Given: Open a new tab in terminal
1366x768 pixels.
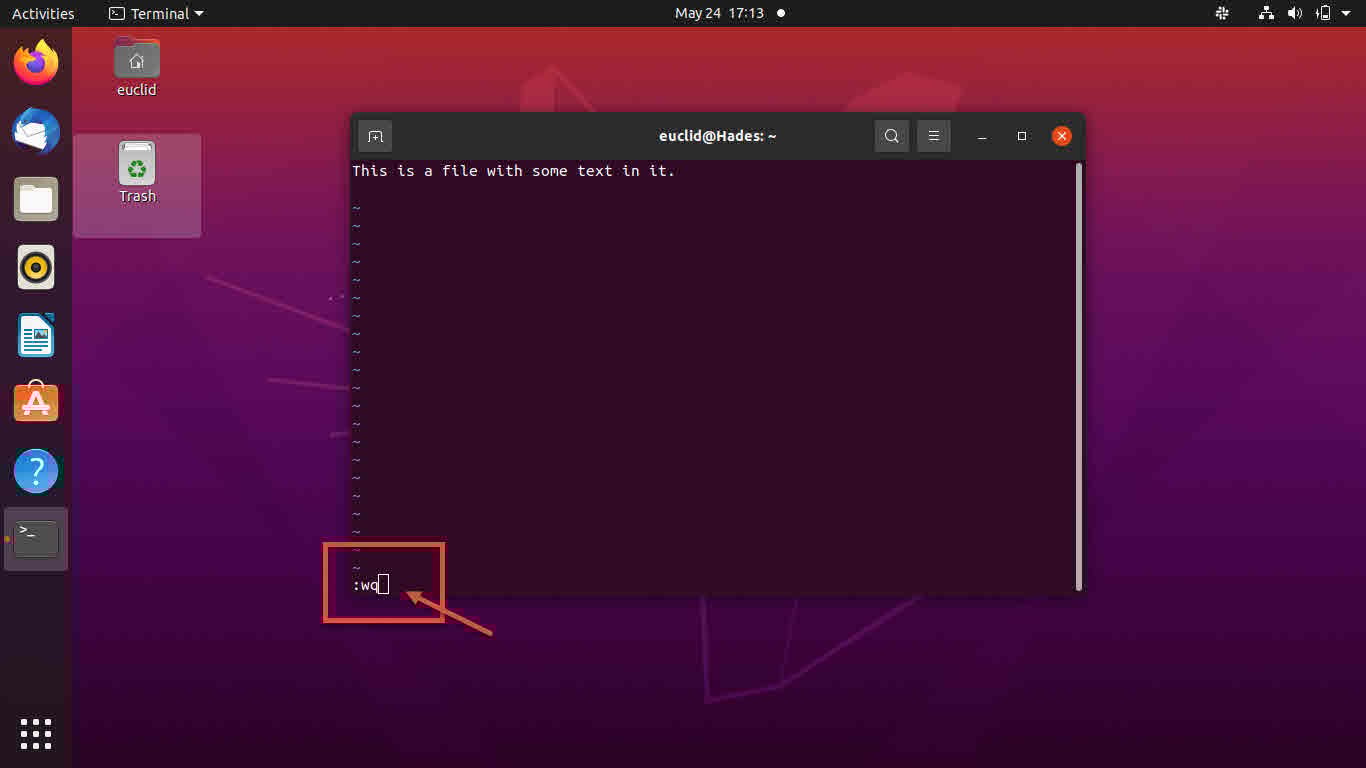Looking at the screenshot, I should [375, 136].
